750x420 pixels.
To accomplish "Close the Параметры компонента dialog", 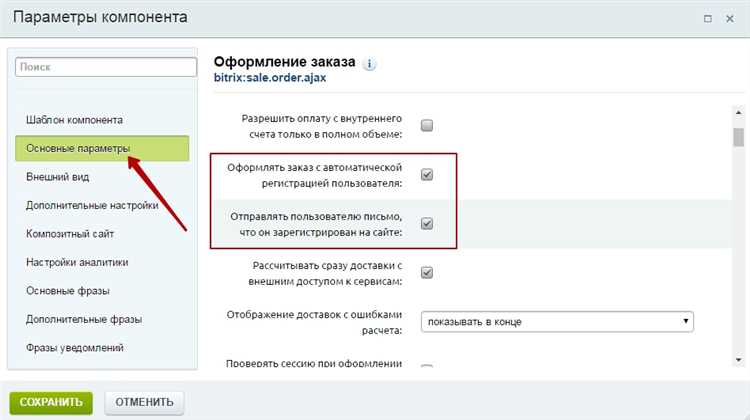I will tap(730, 19).
